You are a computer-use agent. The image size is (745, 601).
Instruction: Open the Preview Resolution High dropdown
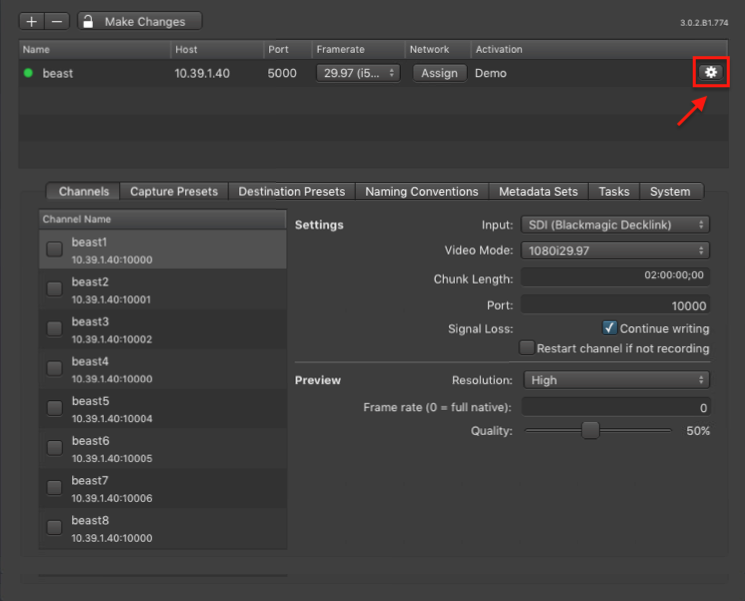616,380
